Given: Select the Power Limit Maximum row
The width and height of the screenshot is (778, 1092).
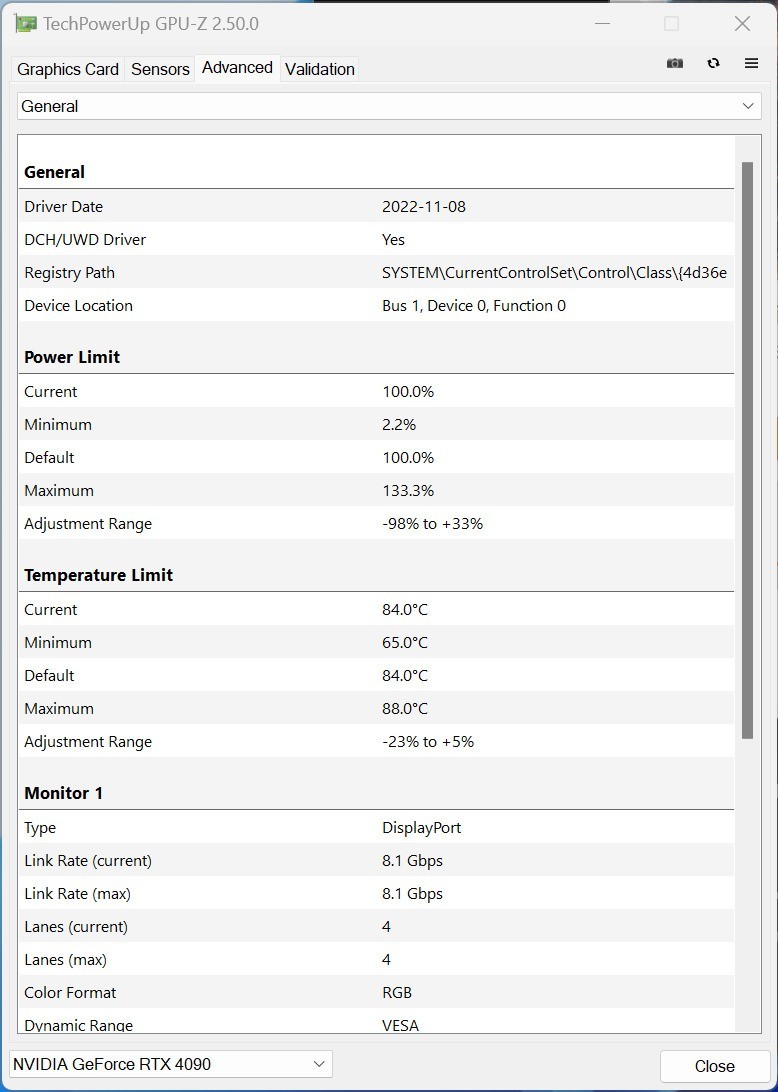Looking at the screenshot, I should pyautogui.click(x=375, y=491).
